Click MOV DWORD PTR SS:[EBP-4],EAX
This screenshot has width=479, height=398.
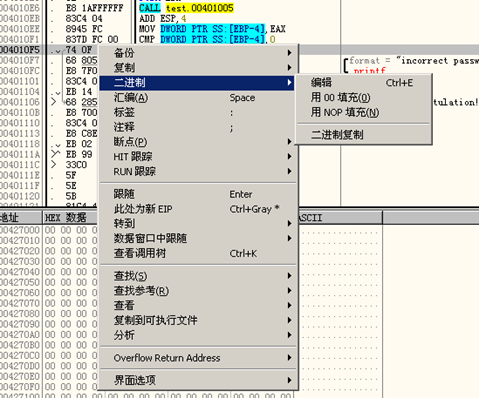(x=212, y=29)
